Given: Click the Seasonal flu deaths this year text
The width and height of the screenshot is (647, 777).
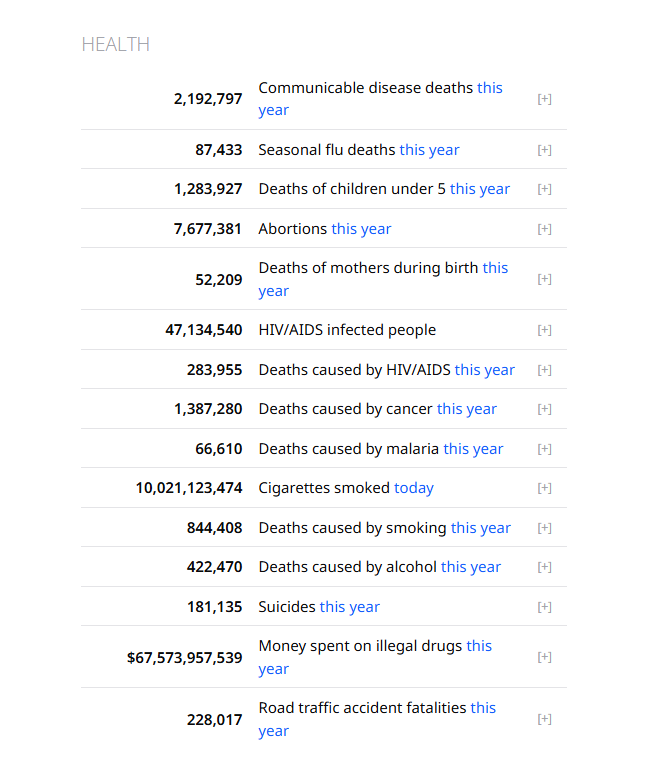Looking at the screenshot, I should [359, 150].
